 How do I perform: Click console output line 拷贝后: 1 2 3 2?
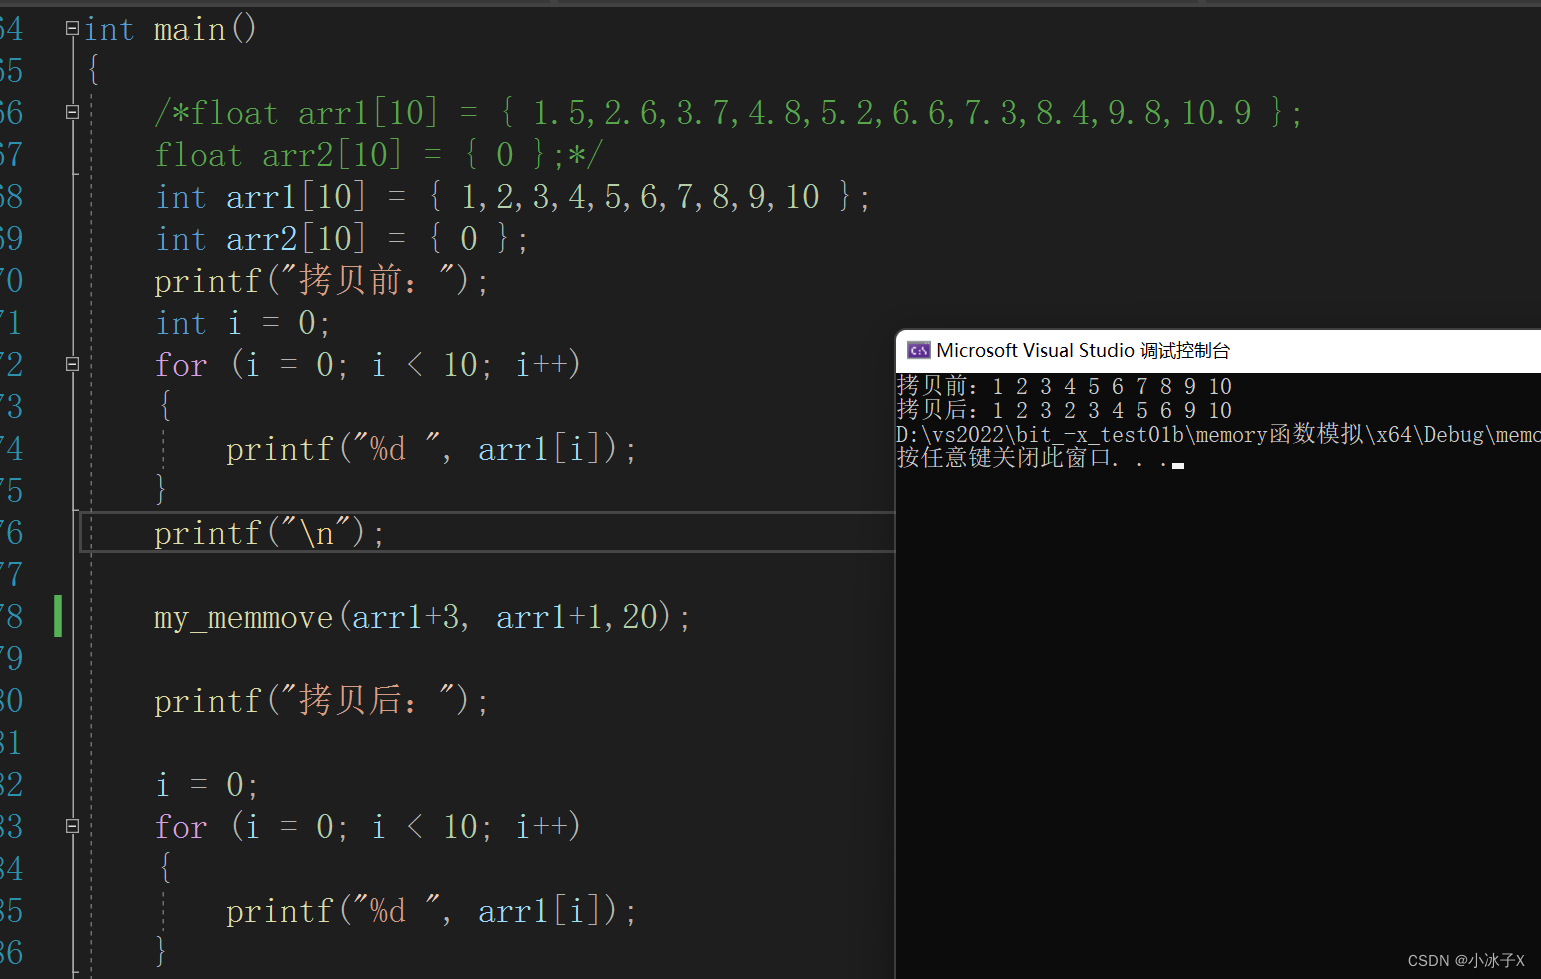click(x=1064, y=410)
